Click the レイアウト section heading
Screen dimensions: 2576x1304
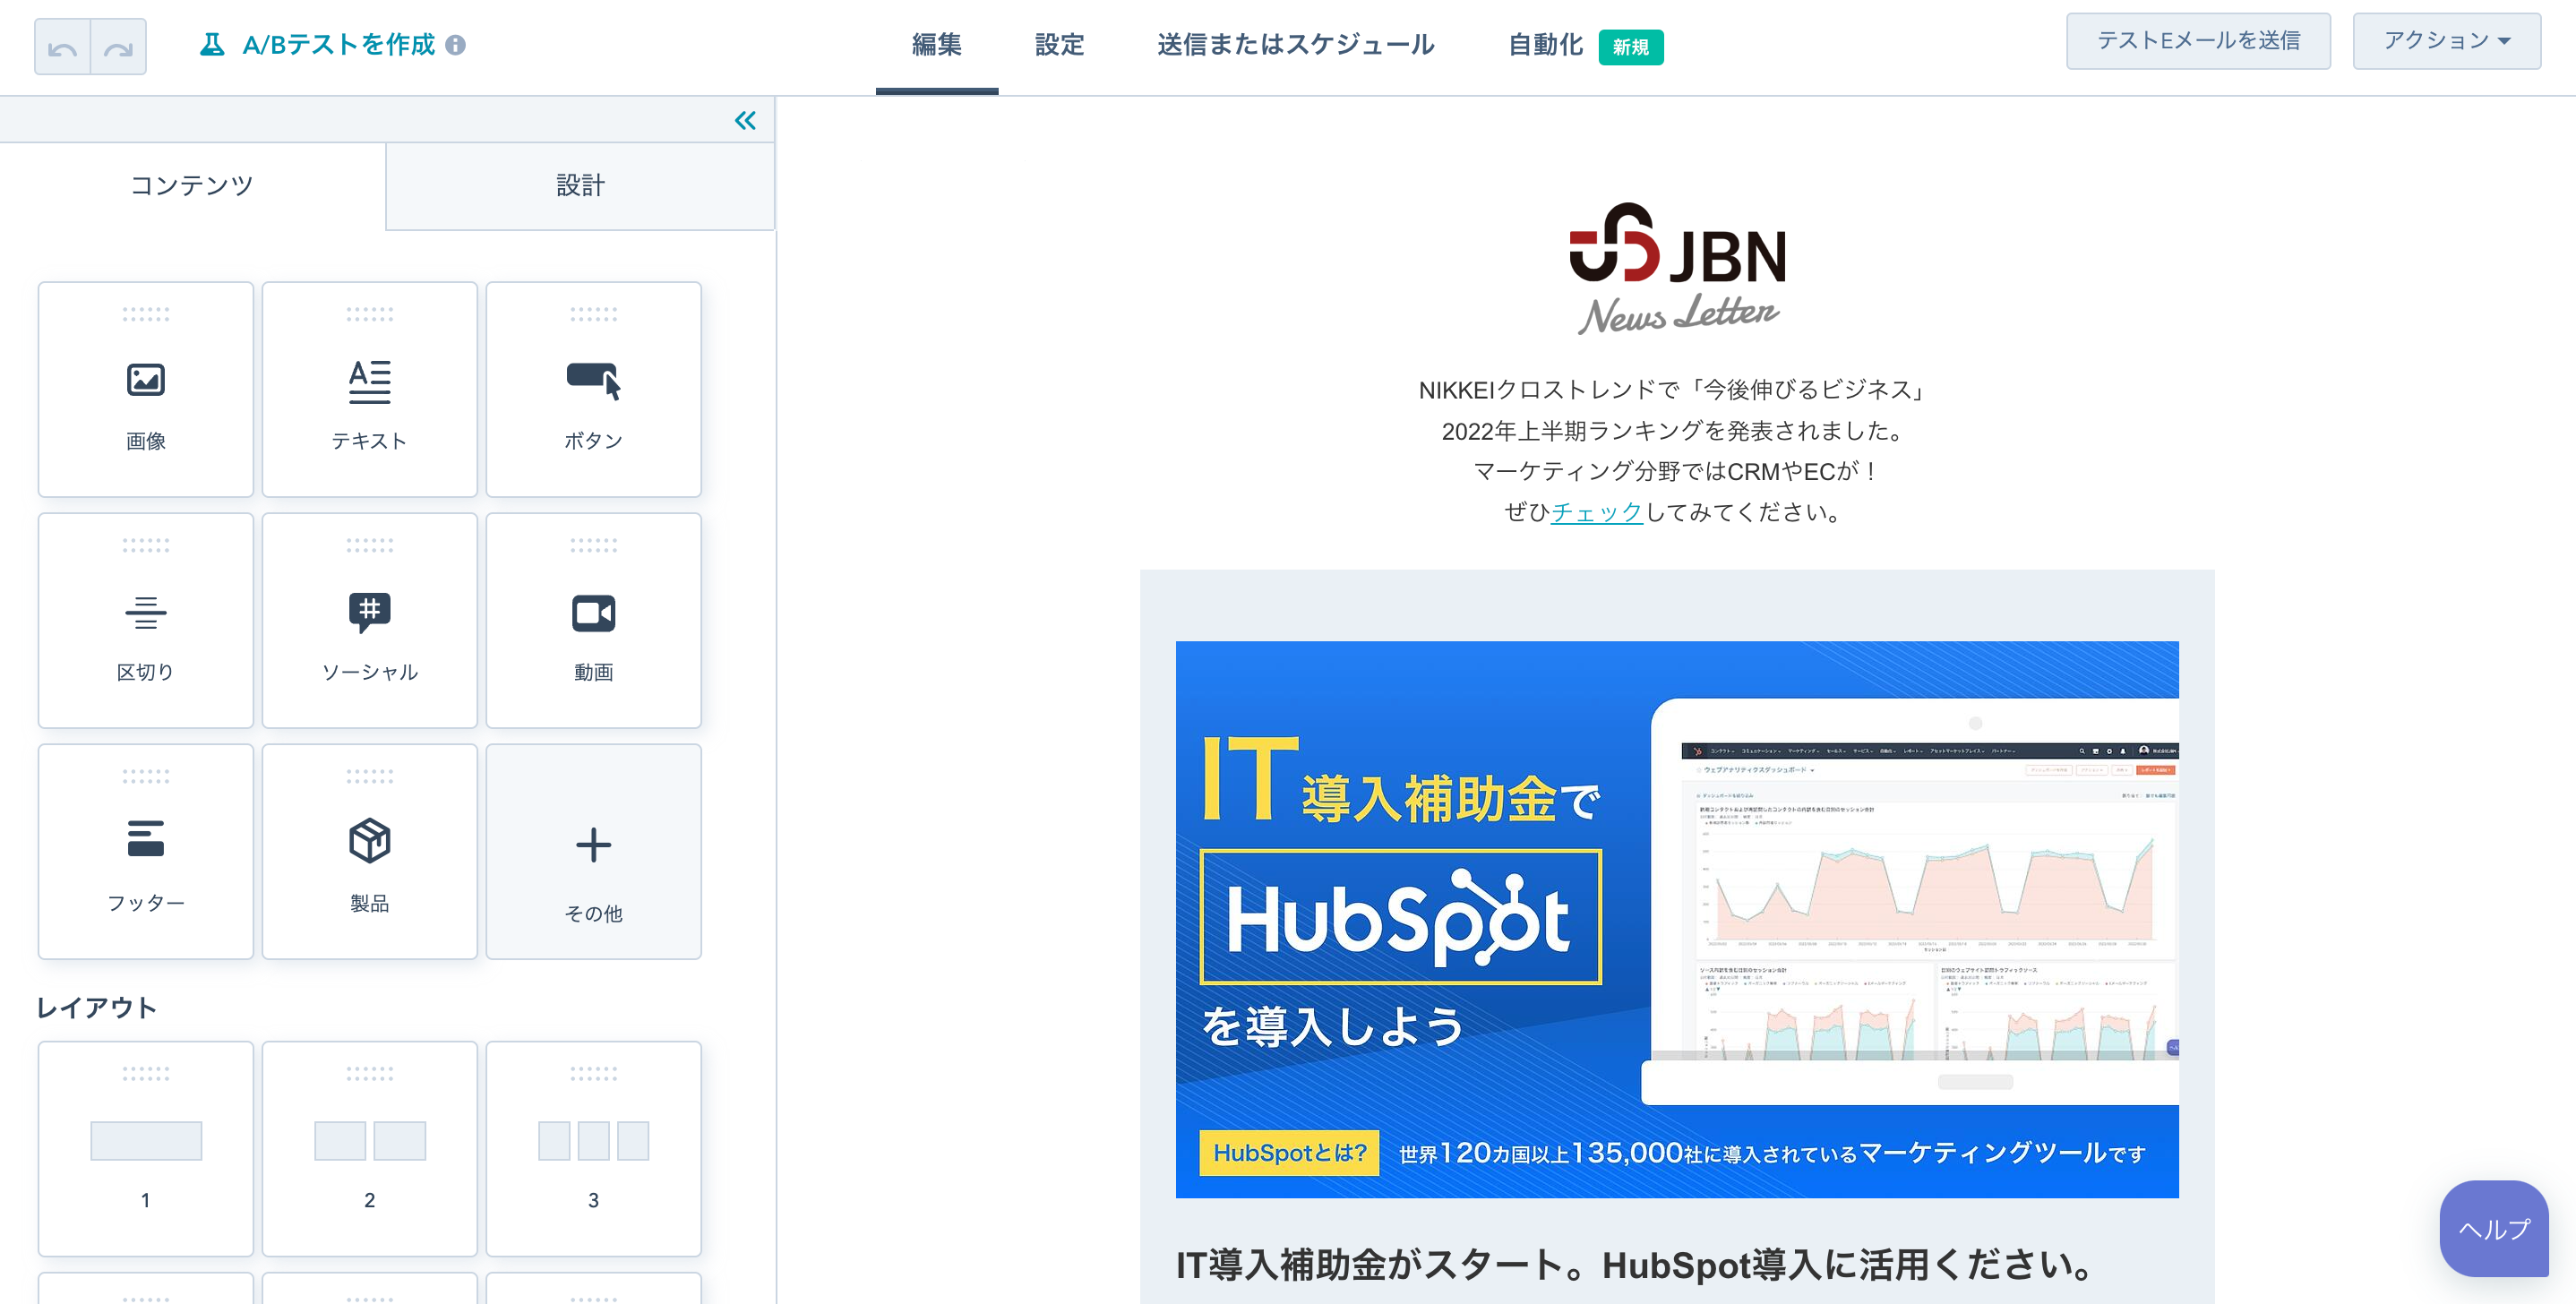(97, 1007)
